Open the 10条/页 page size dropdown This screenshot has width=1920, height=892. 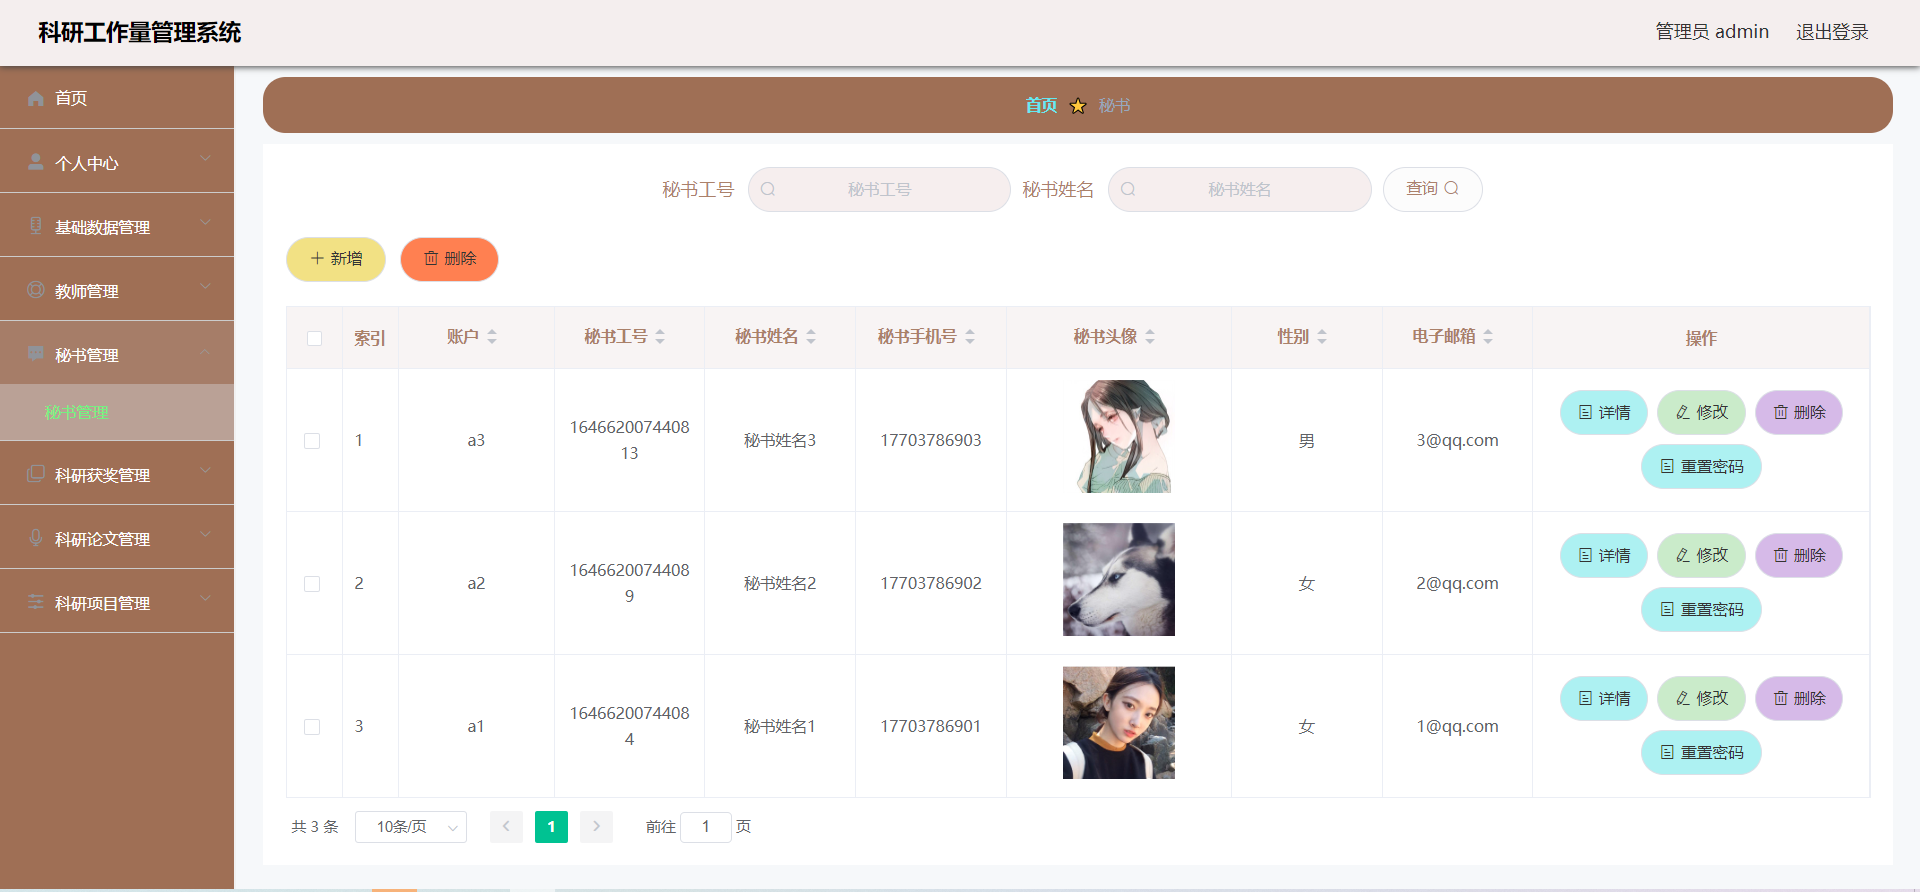[x=411, y=827]
